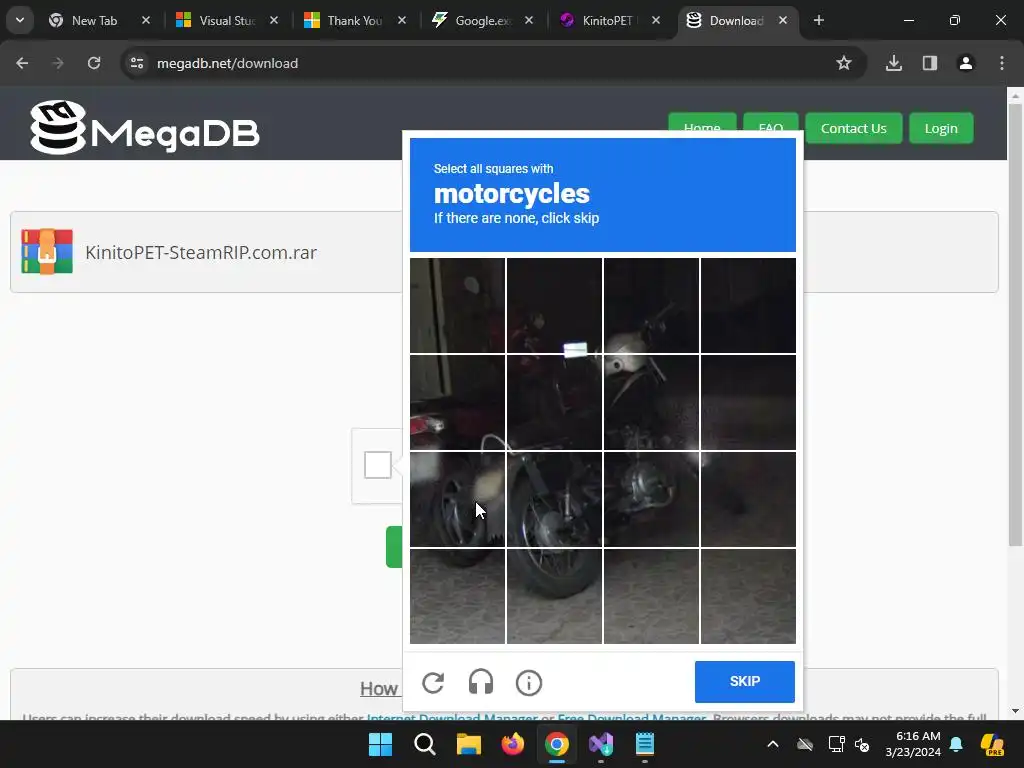Open the notifications bell icon
The height and width of the screenshot is (768, 1024).
pos(956,744)
